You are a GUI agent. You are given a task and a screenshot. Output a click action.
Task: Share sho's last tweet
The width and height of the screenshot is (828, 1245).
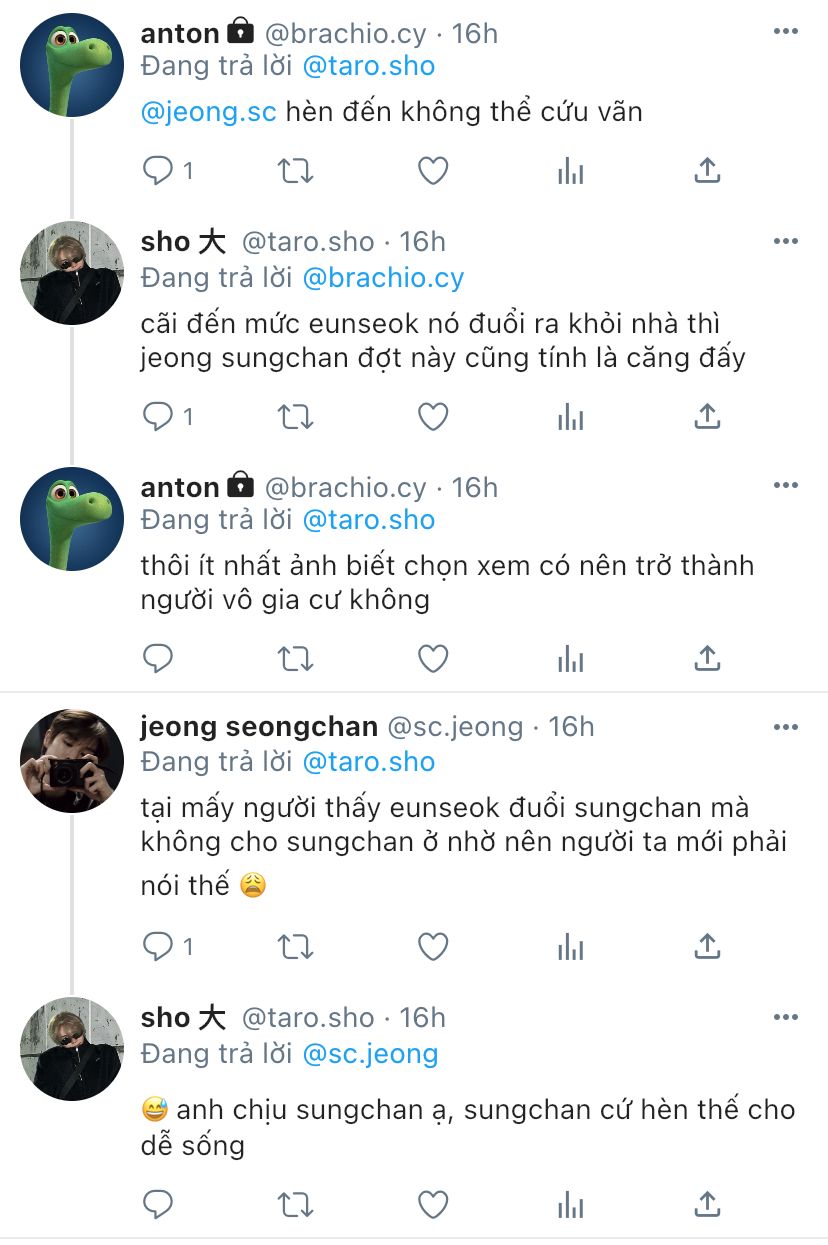[707, 1204]
